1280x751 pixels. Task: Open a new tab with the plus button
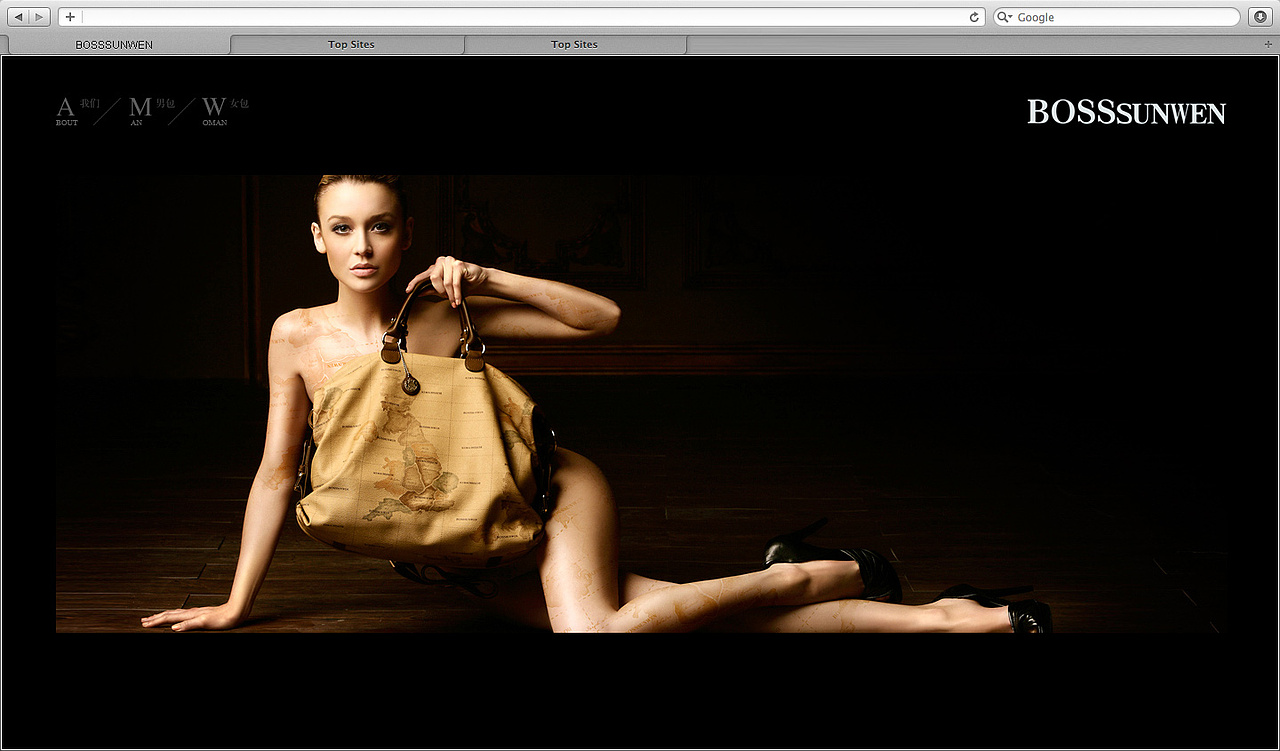pos(1268,44)
